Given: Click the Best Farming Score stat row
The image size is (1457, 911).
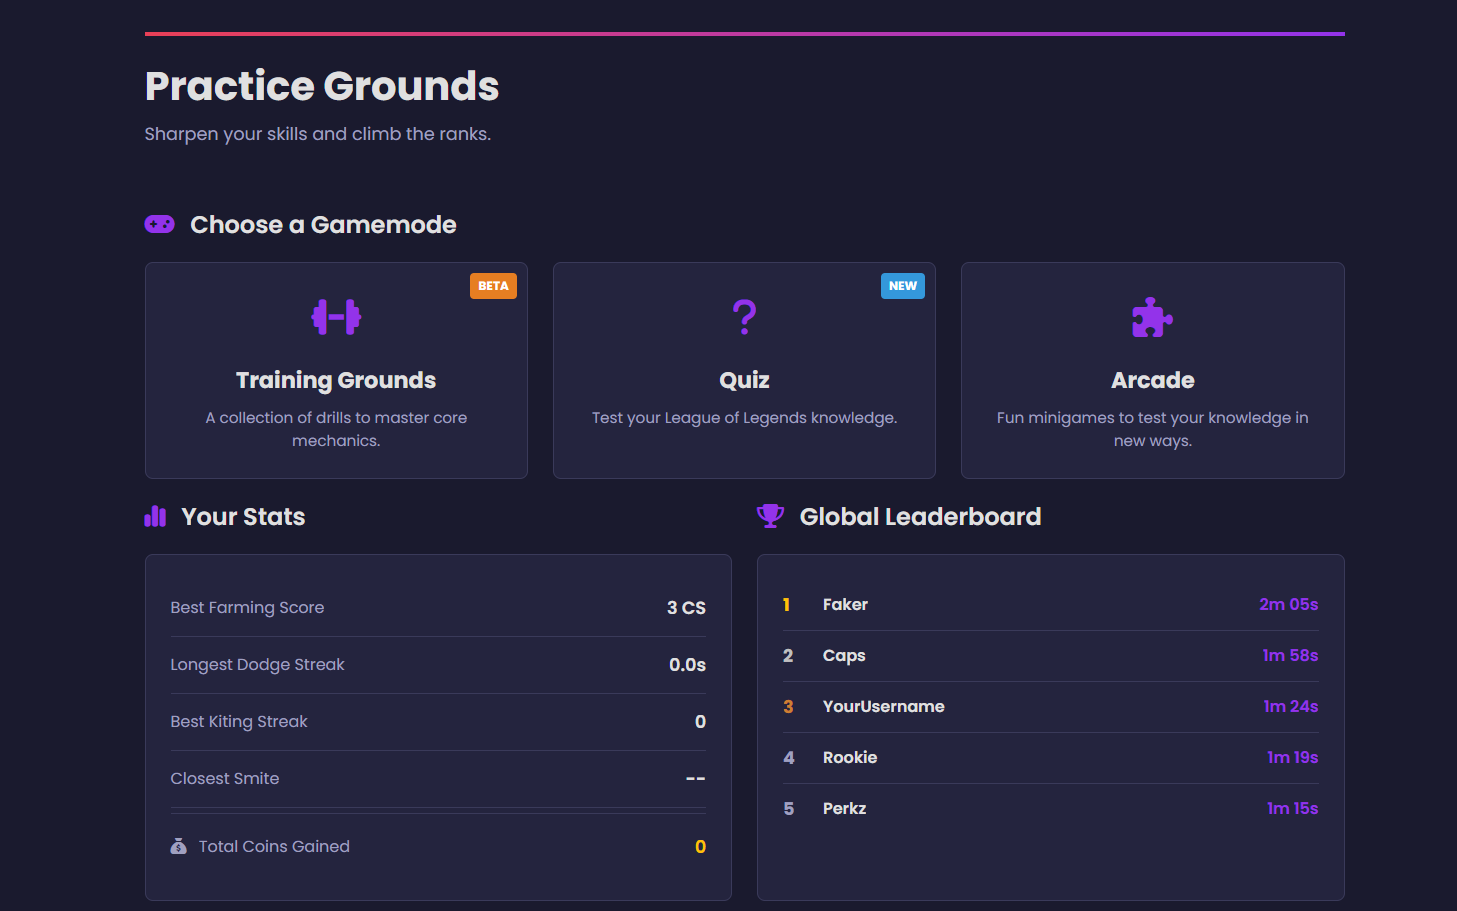Looking at the screenshot, I should click(x=438, y=608).
